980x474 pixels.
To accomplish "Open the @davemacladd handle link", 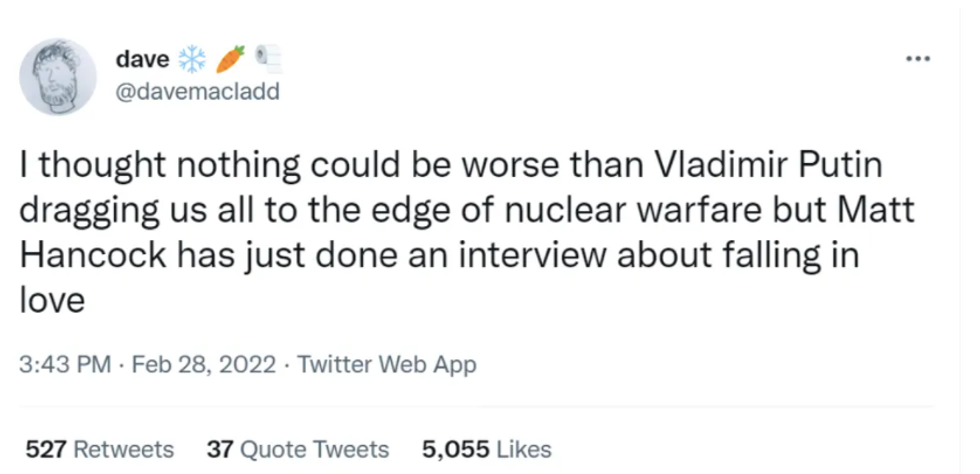I will [198, 92].
